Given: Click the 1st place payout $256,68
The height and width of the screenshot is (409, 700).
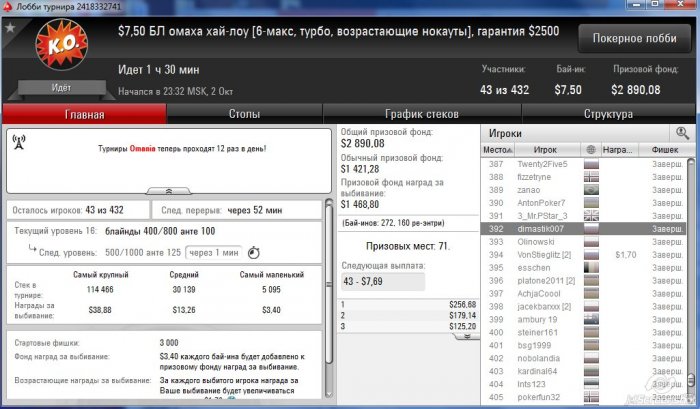Looking at the screenshot, I should [462, 305].
